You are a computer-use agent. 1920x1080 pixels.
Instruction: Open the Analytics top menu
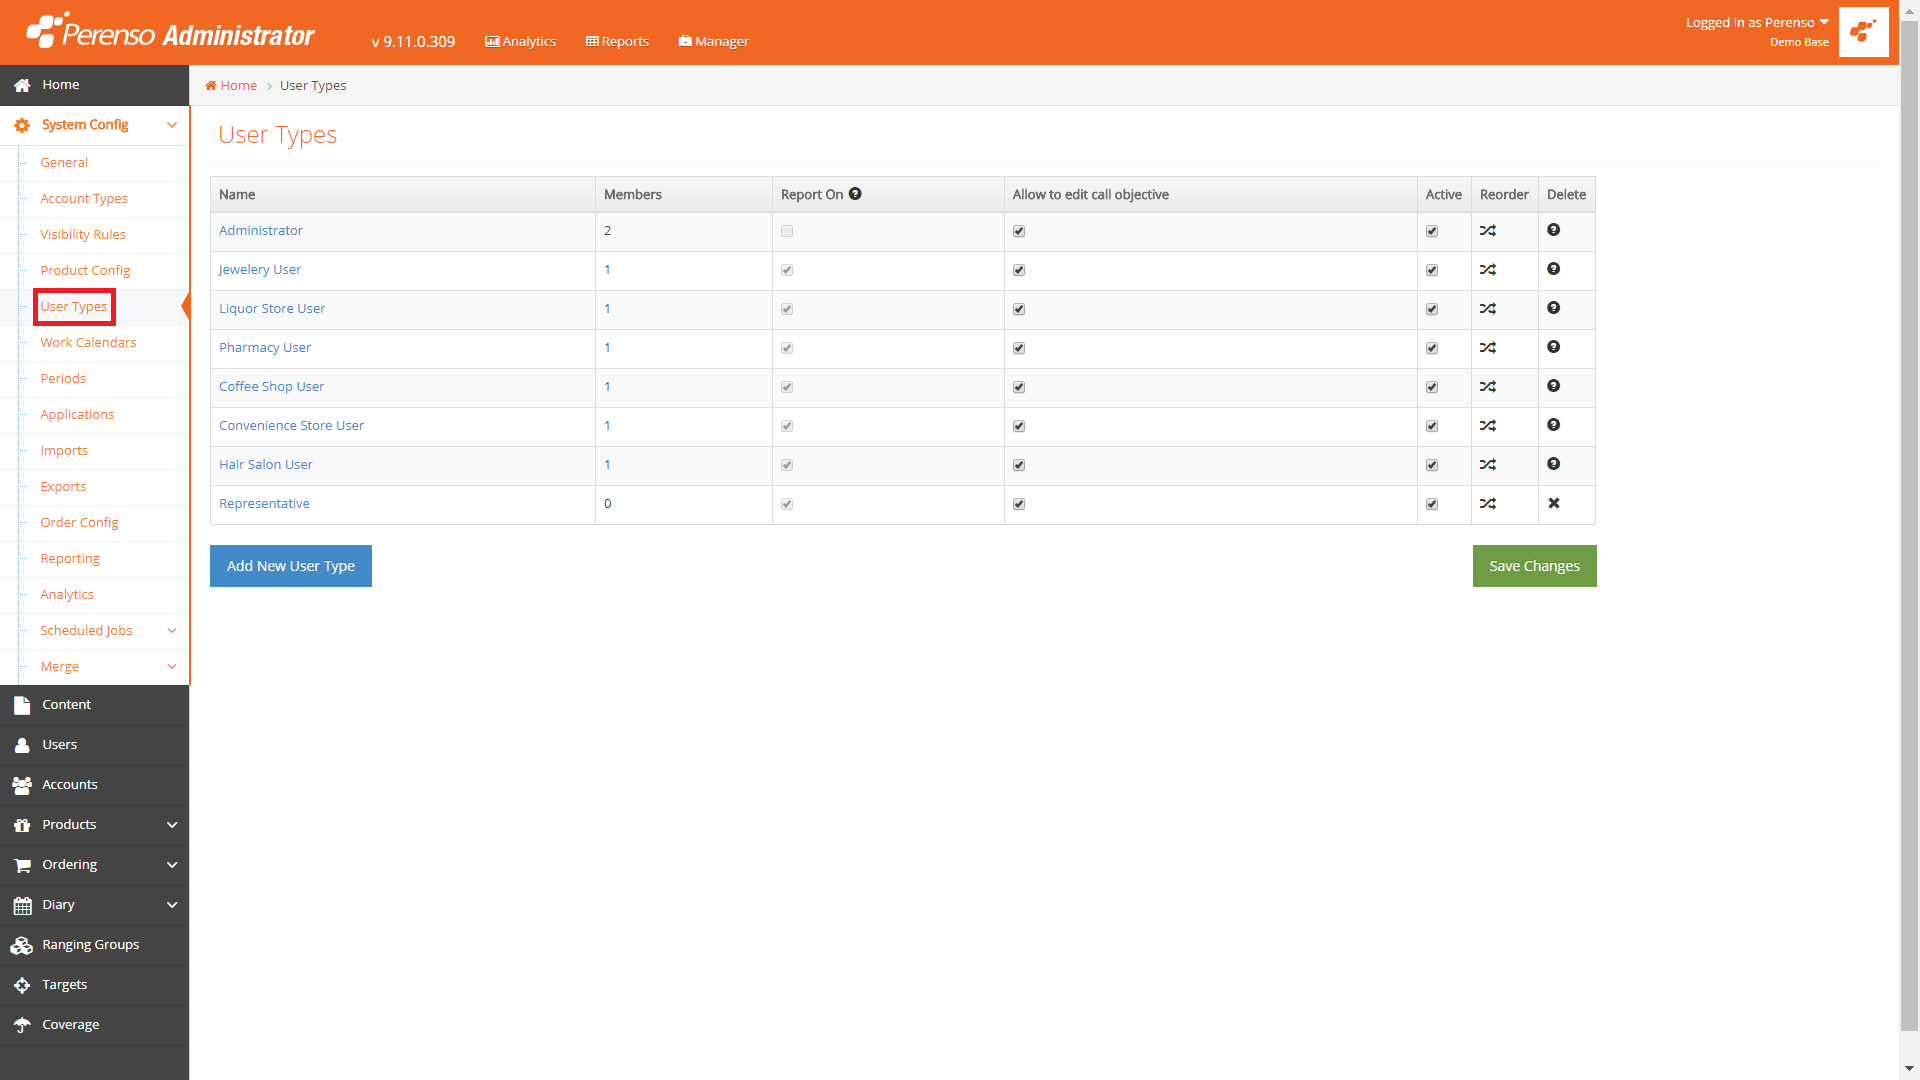click(520, 42)
